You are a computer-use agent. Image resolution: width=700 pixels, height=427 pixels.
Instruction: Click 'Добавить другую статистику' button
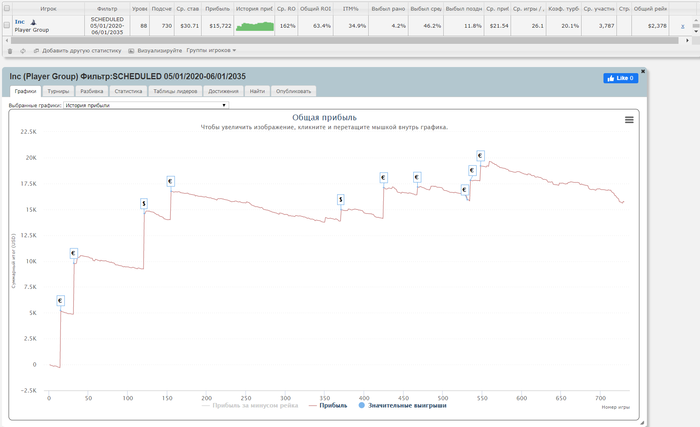point(77,51)
